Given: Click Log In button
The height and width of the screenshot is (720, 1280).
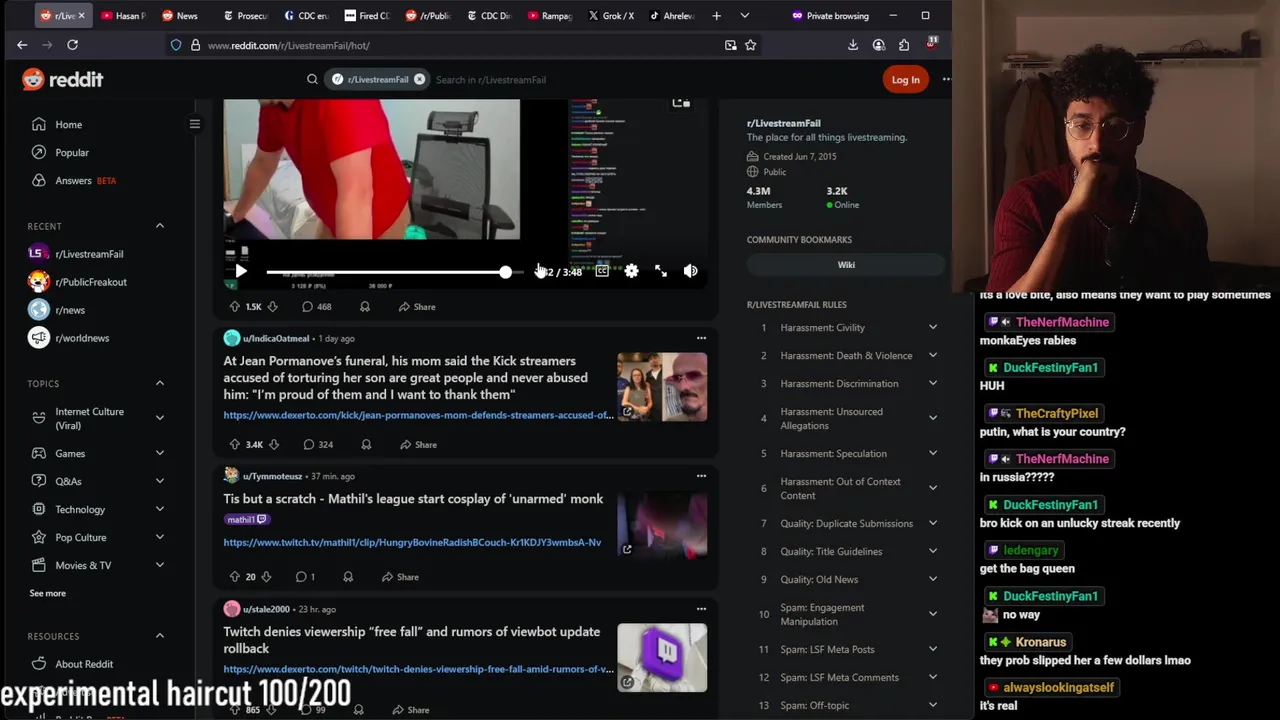Looking at the screenshot, I should (x=905, y=80).
